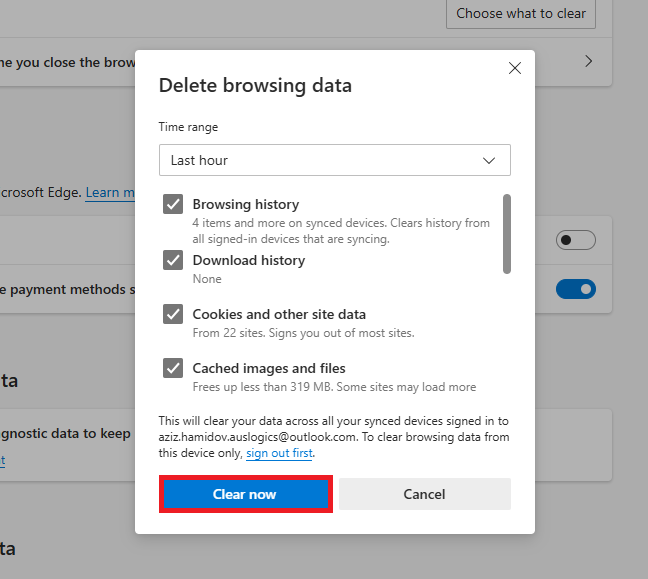Click the 'Time range' field label

click(188, 128)
